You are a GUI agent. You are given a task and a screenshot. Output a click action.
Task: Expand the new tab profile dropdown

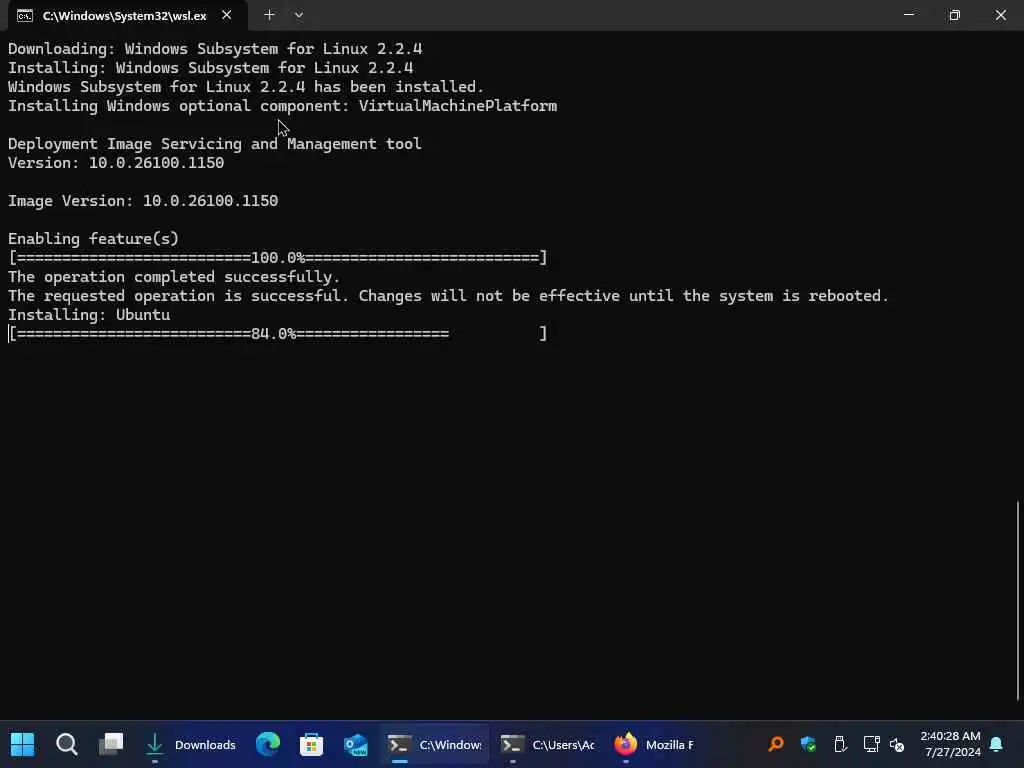click(298, 15)
